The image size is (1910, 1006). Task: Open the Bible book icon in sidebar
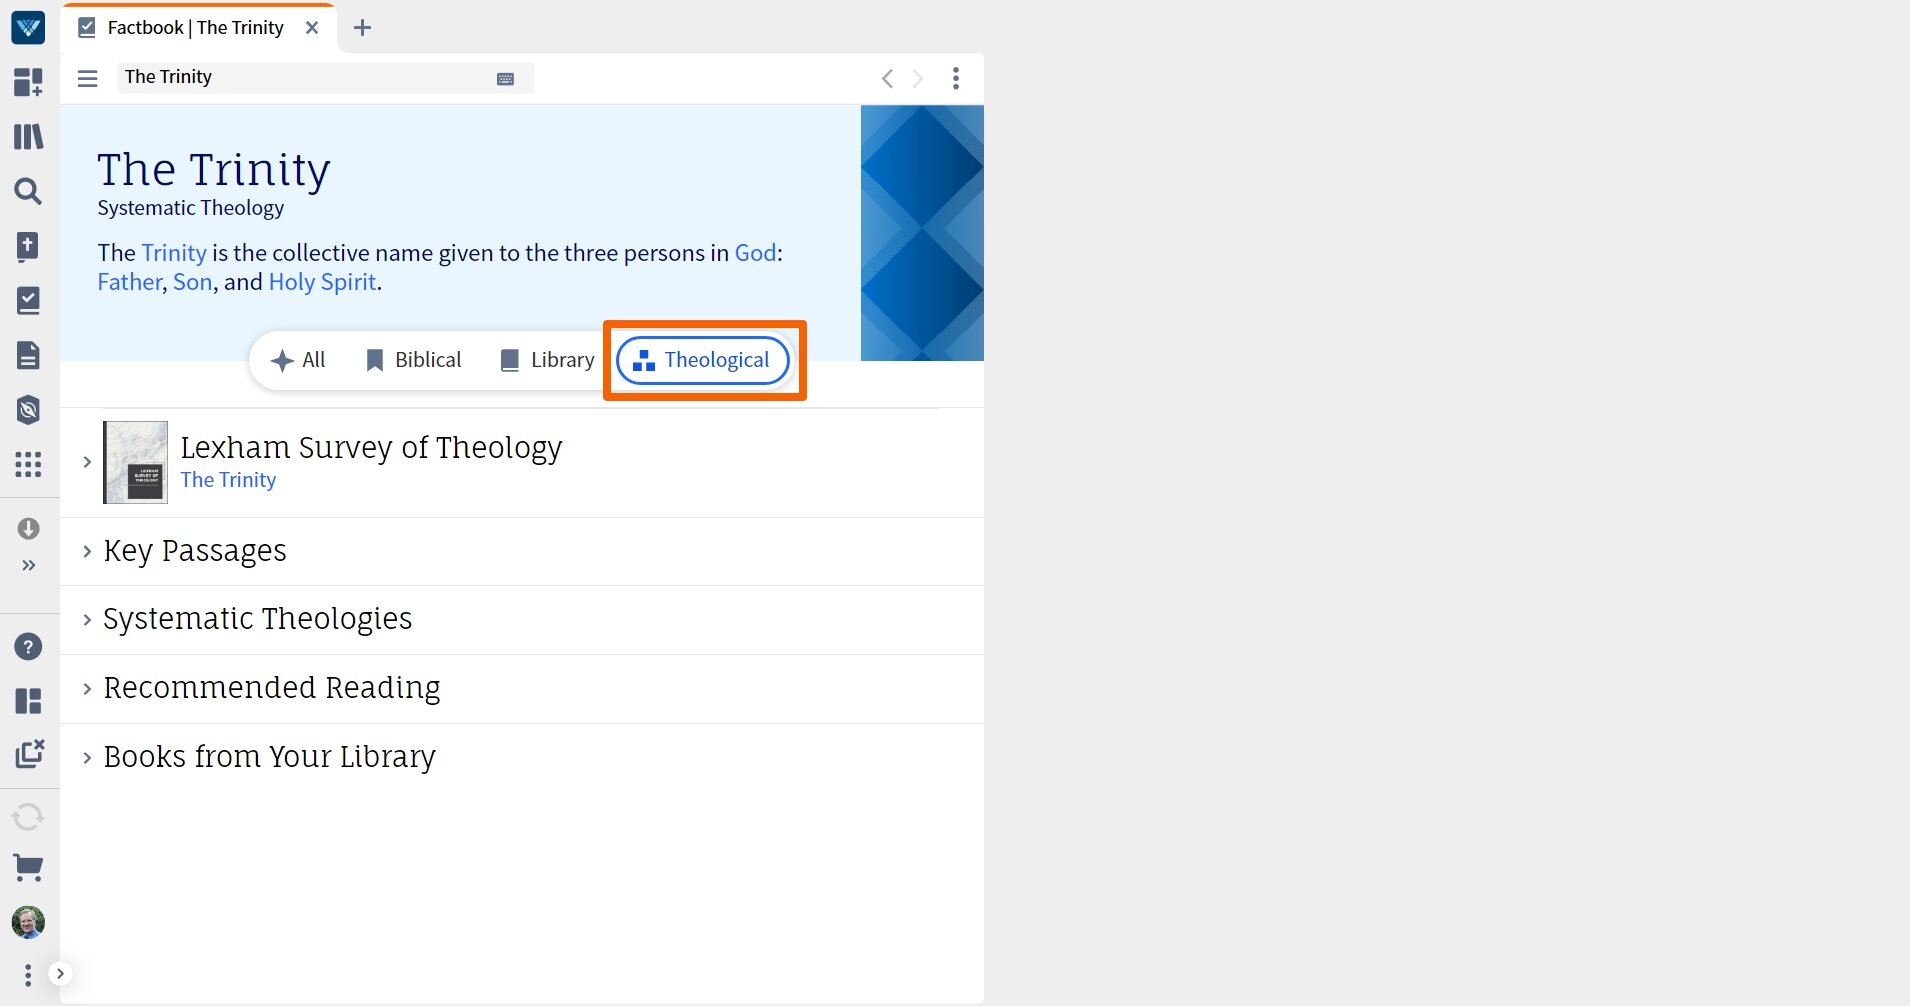pos(28,246)
